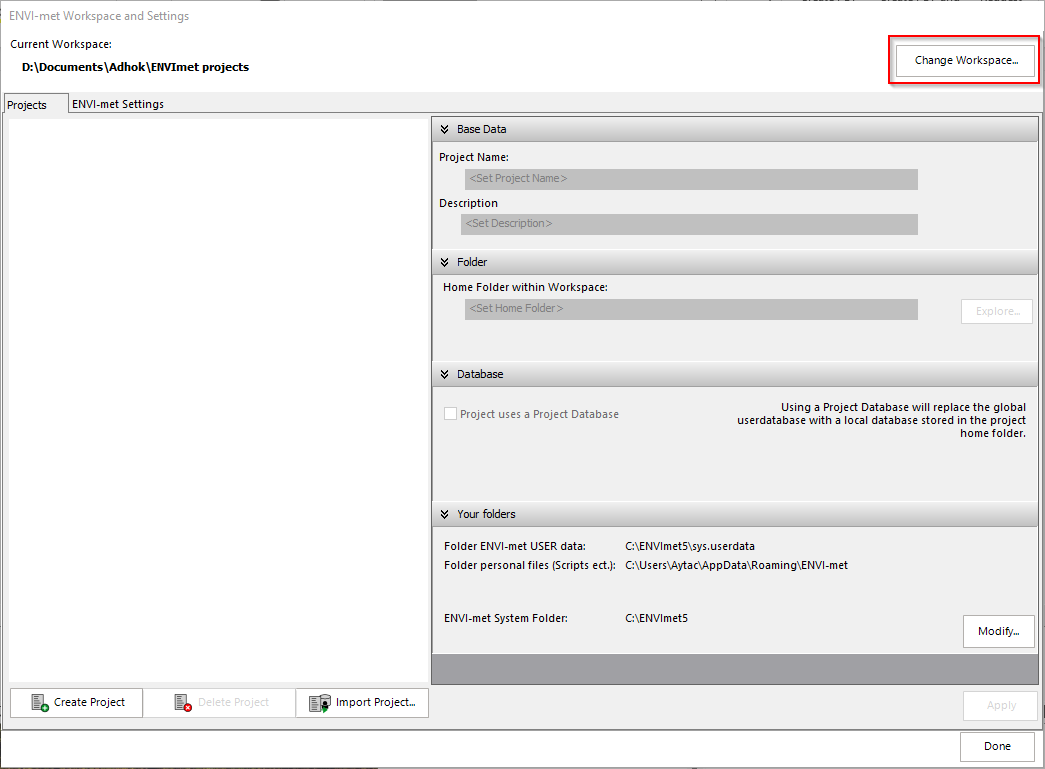Focus the Project Name field
This screenshot has width=1045, height=769.
pos(690,179)
